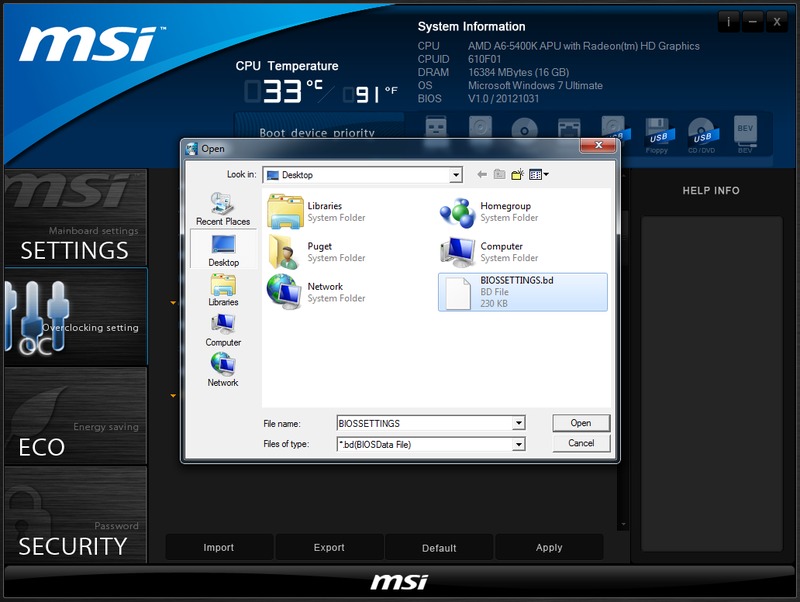The height and width of the screenshot is (602, 800).
Task: Go back using the dialog's back arrow
Action: (482, 175)
